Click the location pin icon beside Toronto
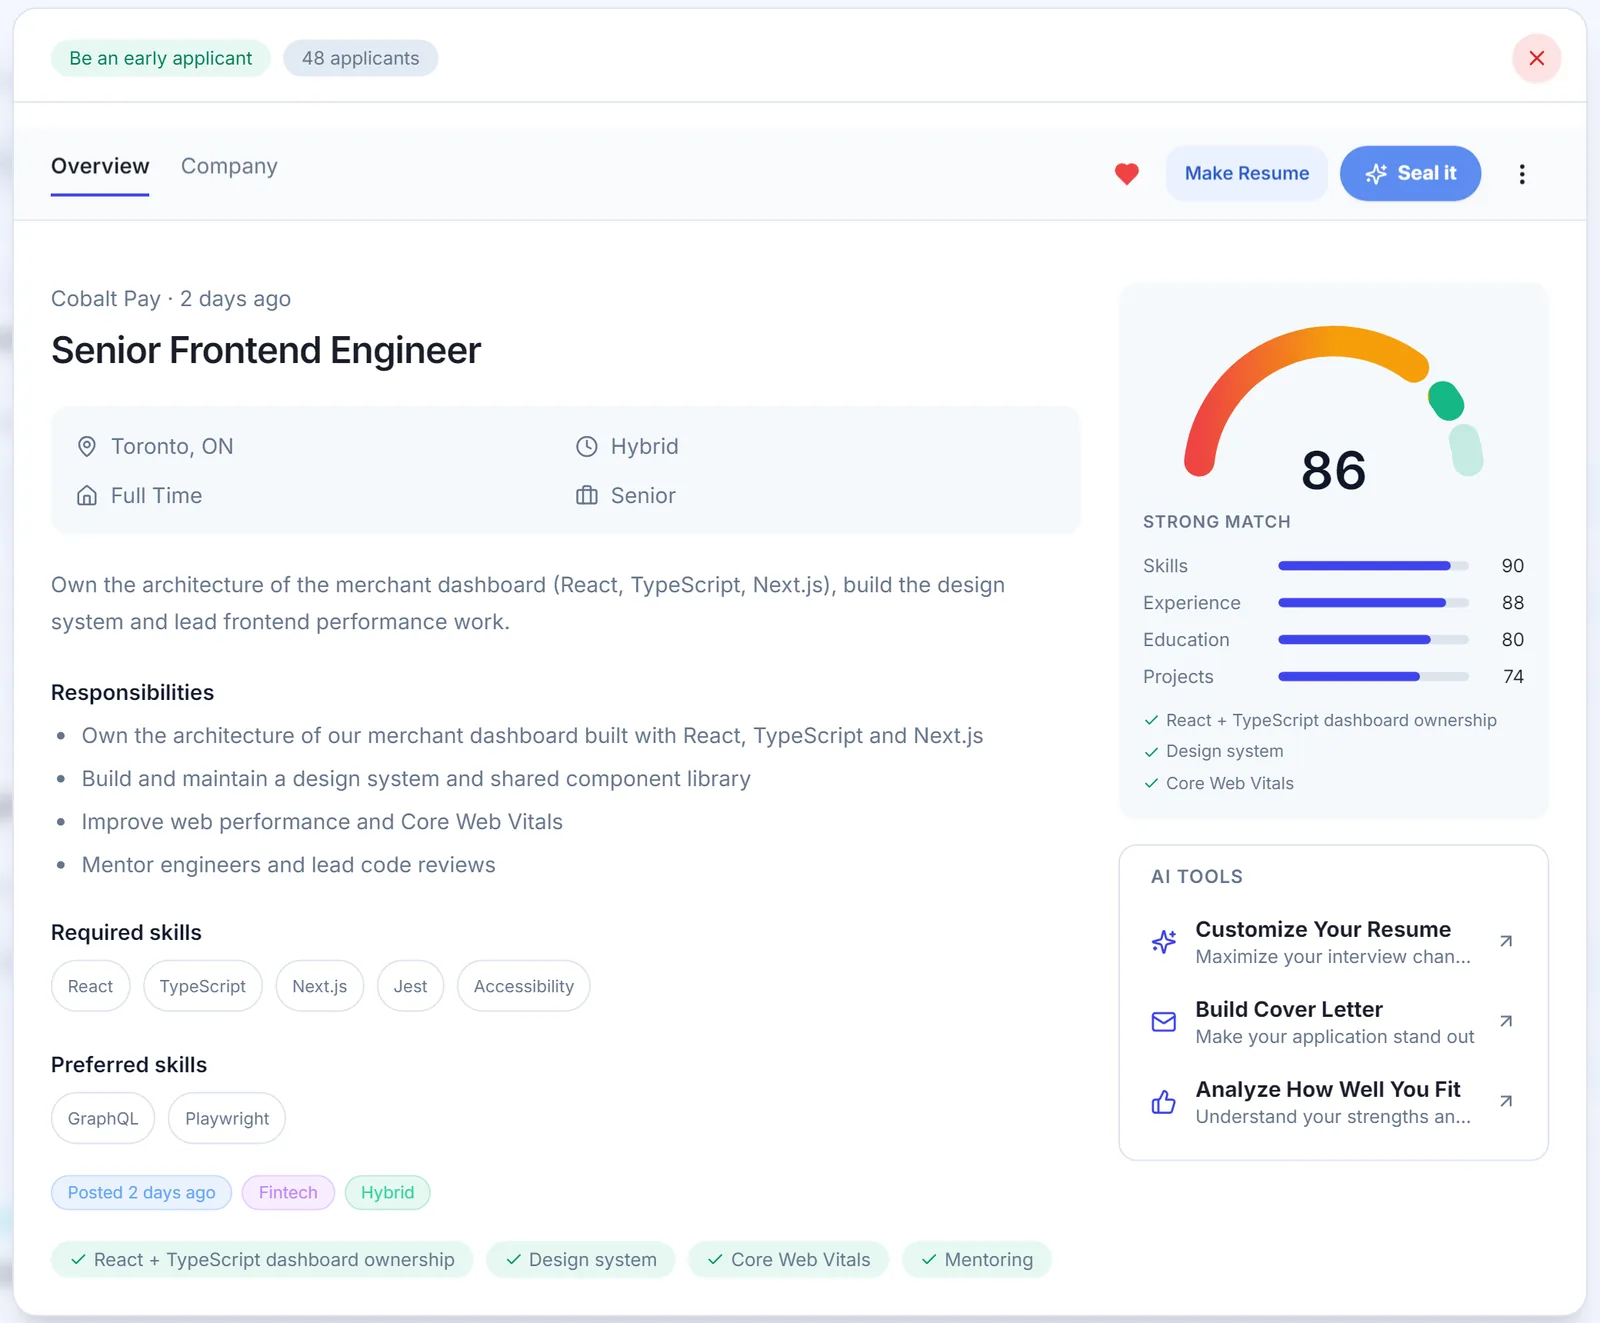1600x1323 pixels. 87,446
